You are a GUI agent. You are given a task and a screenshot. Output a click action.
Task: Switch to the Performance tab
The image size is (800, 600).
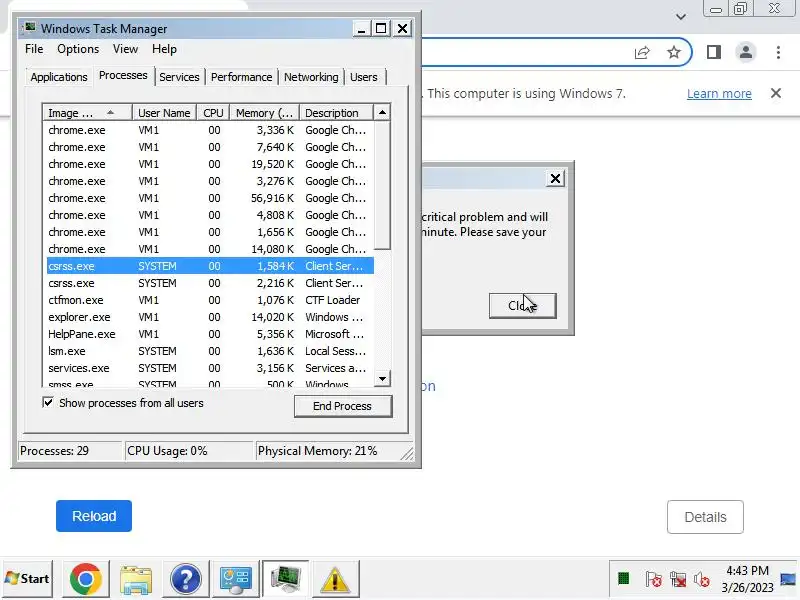tap(241, 77)
